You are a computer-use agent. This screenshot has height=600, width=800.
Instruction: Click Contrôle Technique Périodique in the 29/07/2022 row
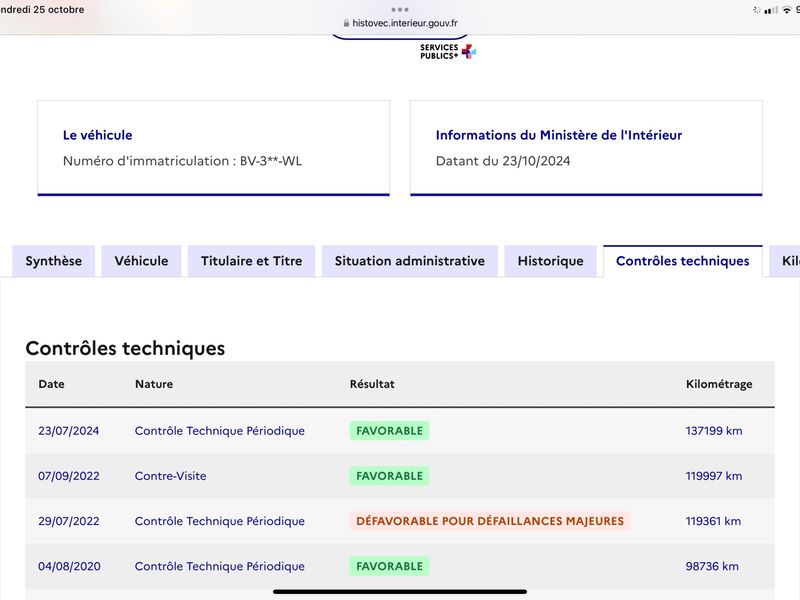219,521
